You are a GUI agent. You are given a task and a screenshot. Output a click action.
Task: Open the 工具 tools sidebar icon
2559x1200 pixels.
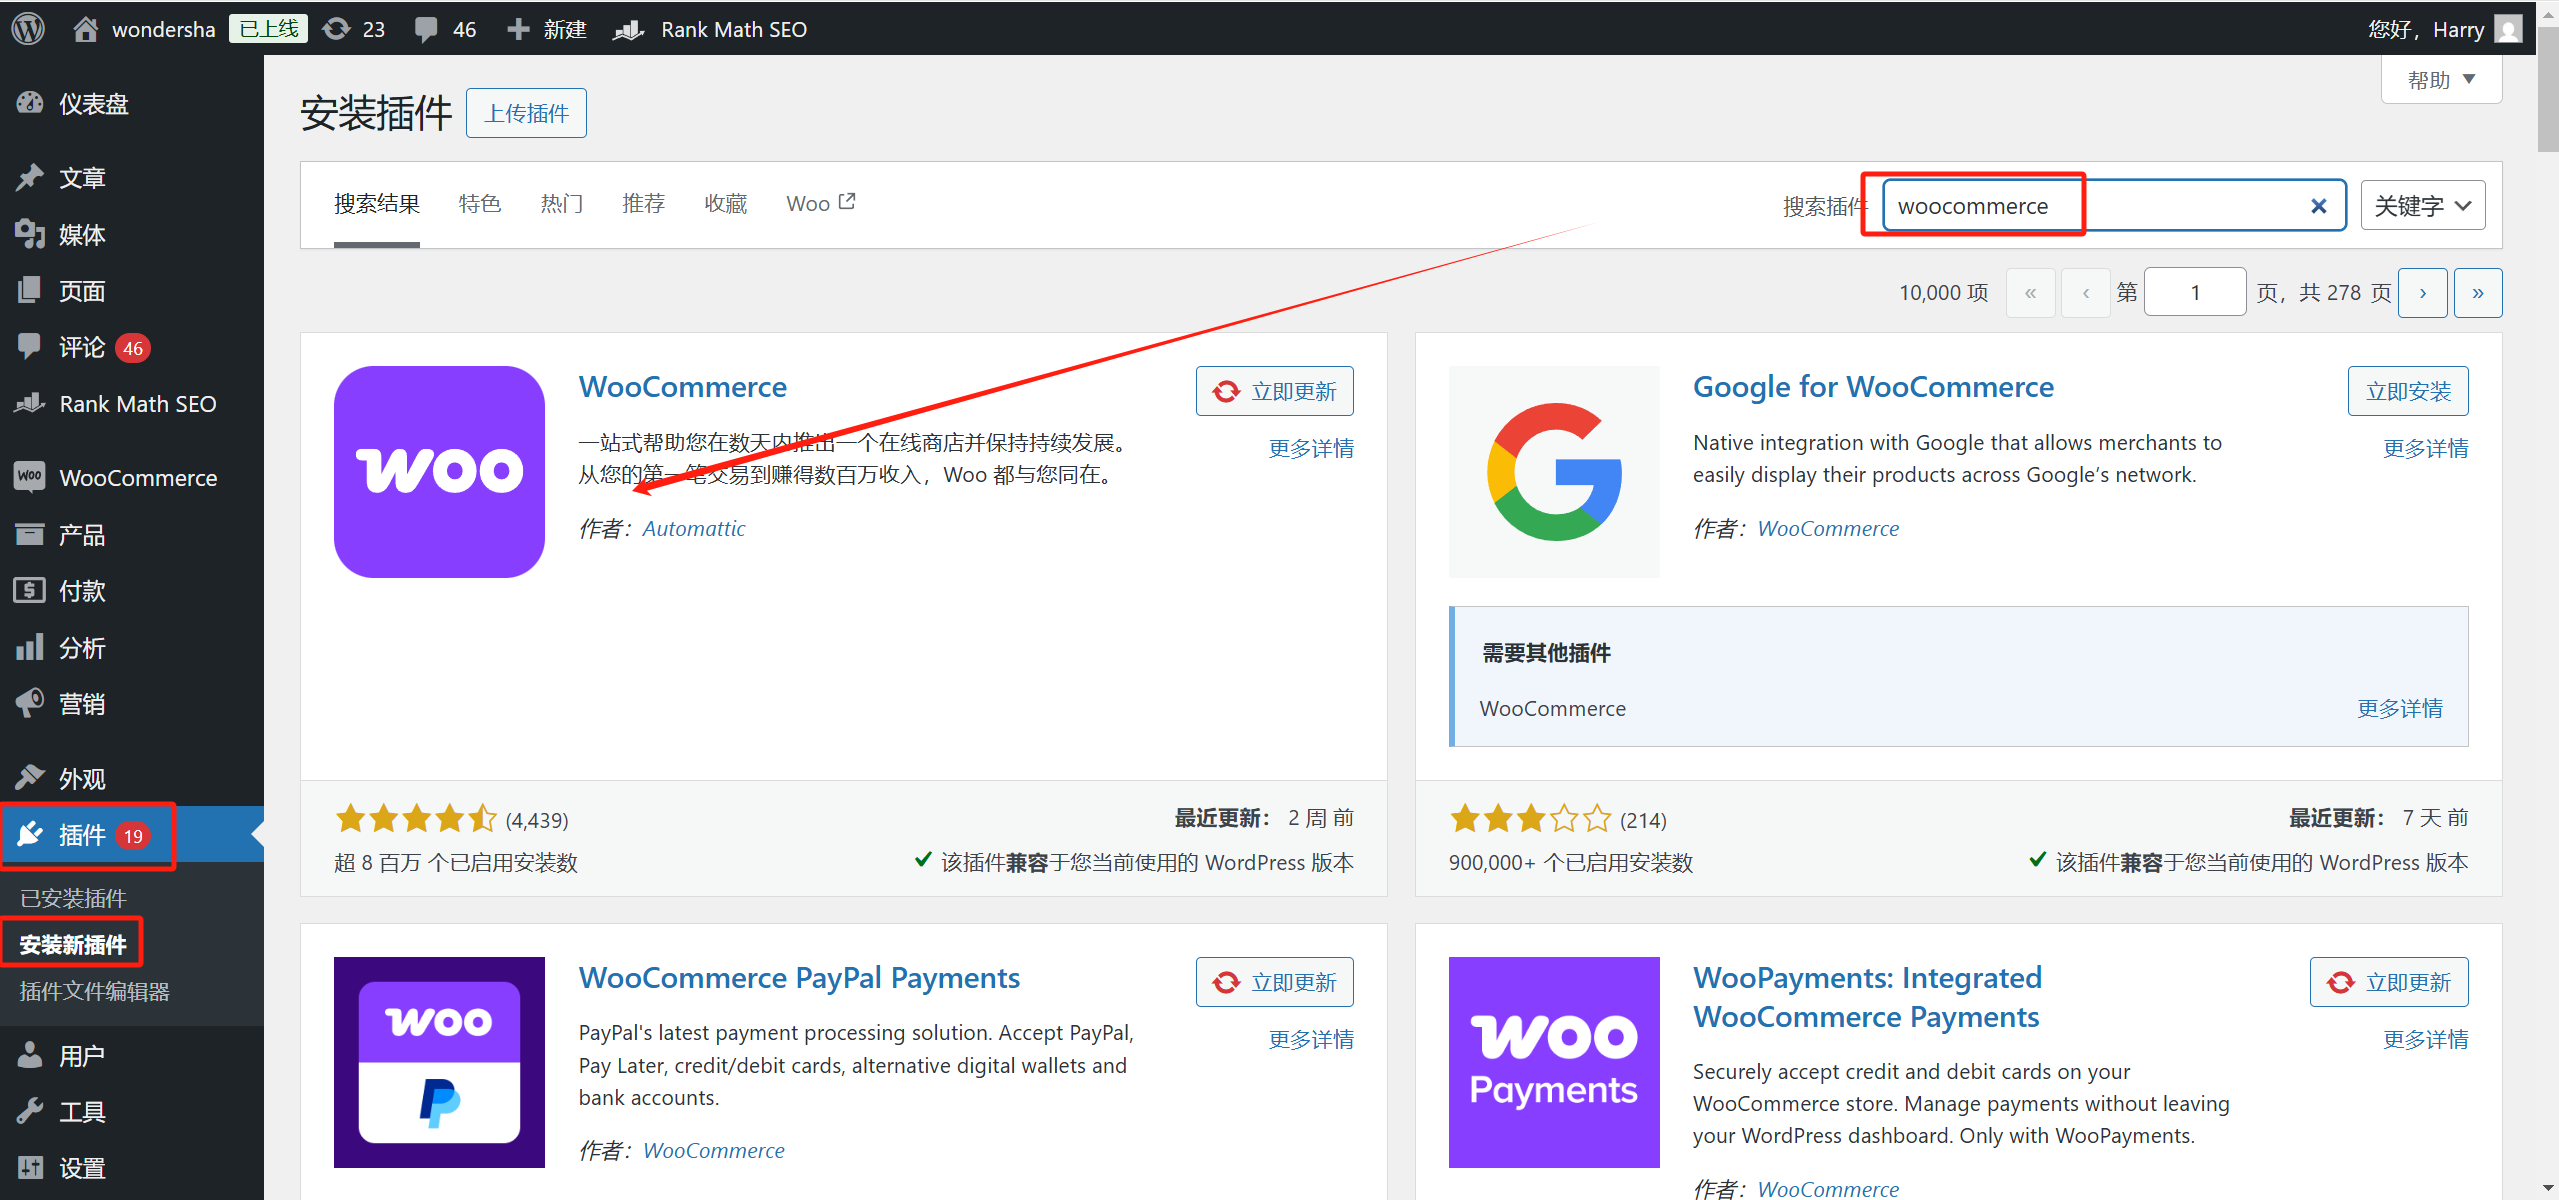(x=30, y=1110)
